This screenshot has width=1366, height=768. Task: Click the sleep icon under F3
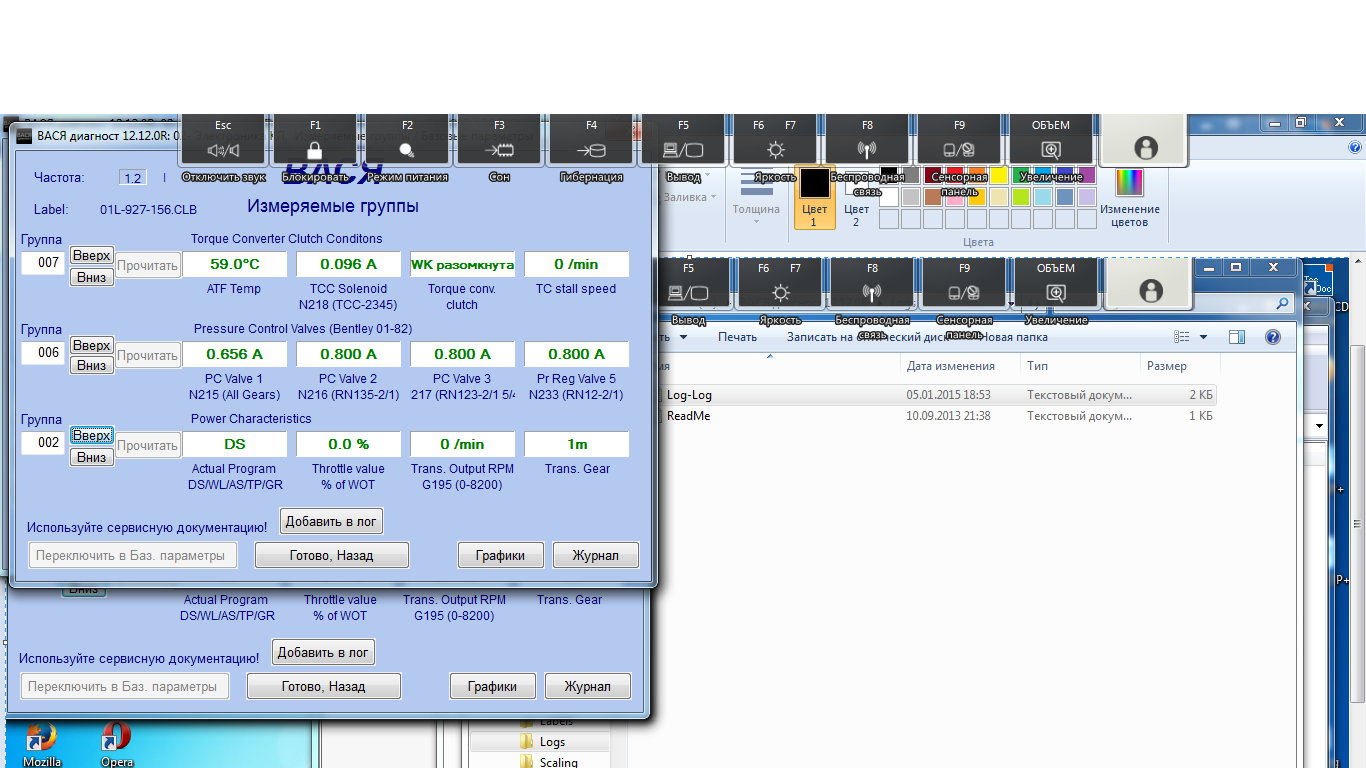[499, 150]
